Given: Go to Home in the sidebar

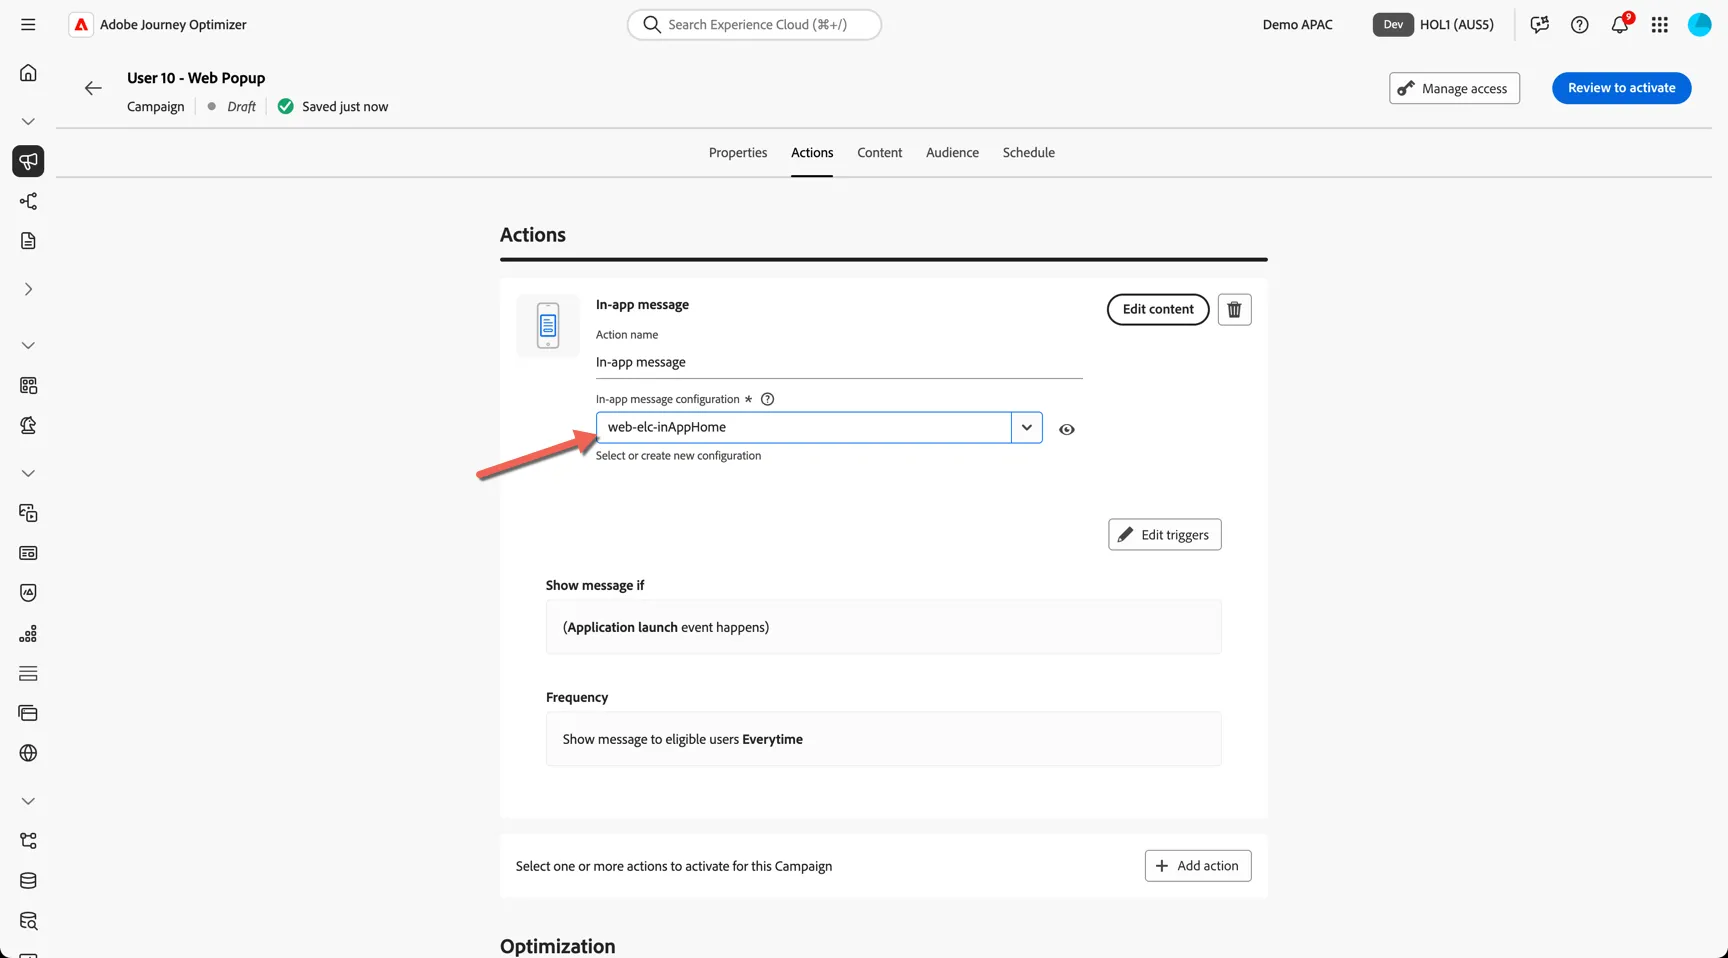Looking at the screenshot, I should click(x=28, y=73).
